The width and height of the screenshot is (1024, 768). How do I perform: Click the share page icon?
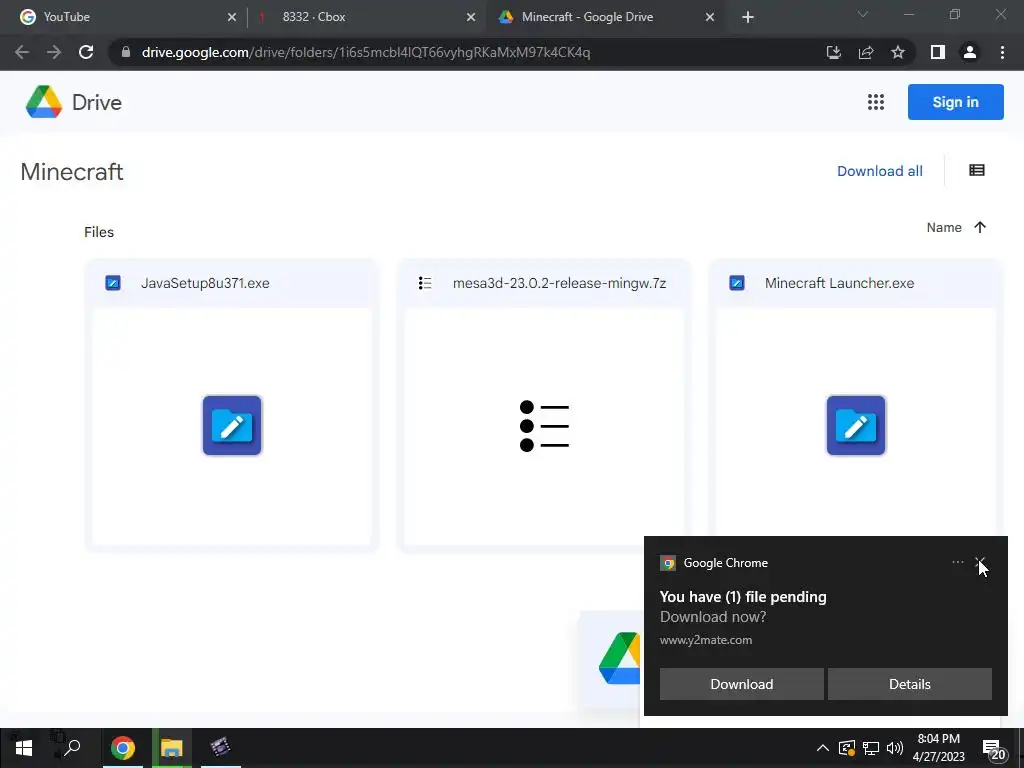[x=866, y=52]
